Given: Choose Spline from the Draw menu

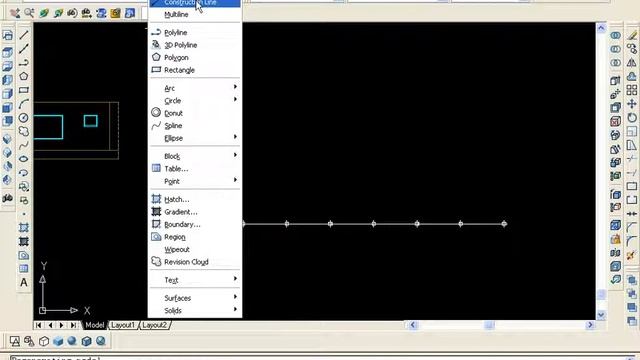Looking at the screenshot, I should (x=195, y=126).
